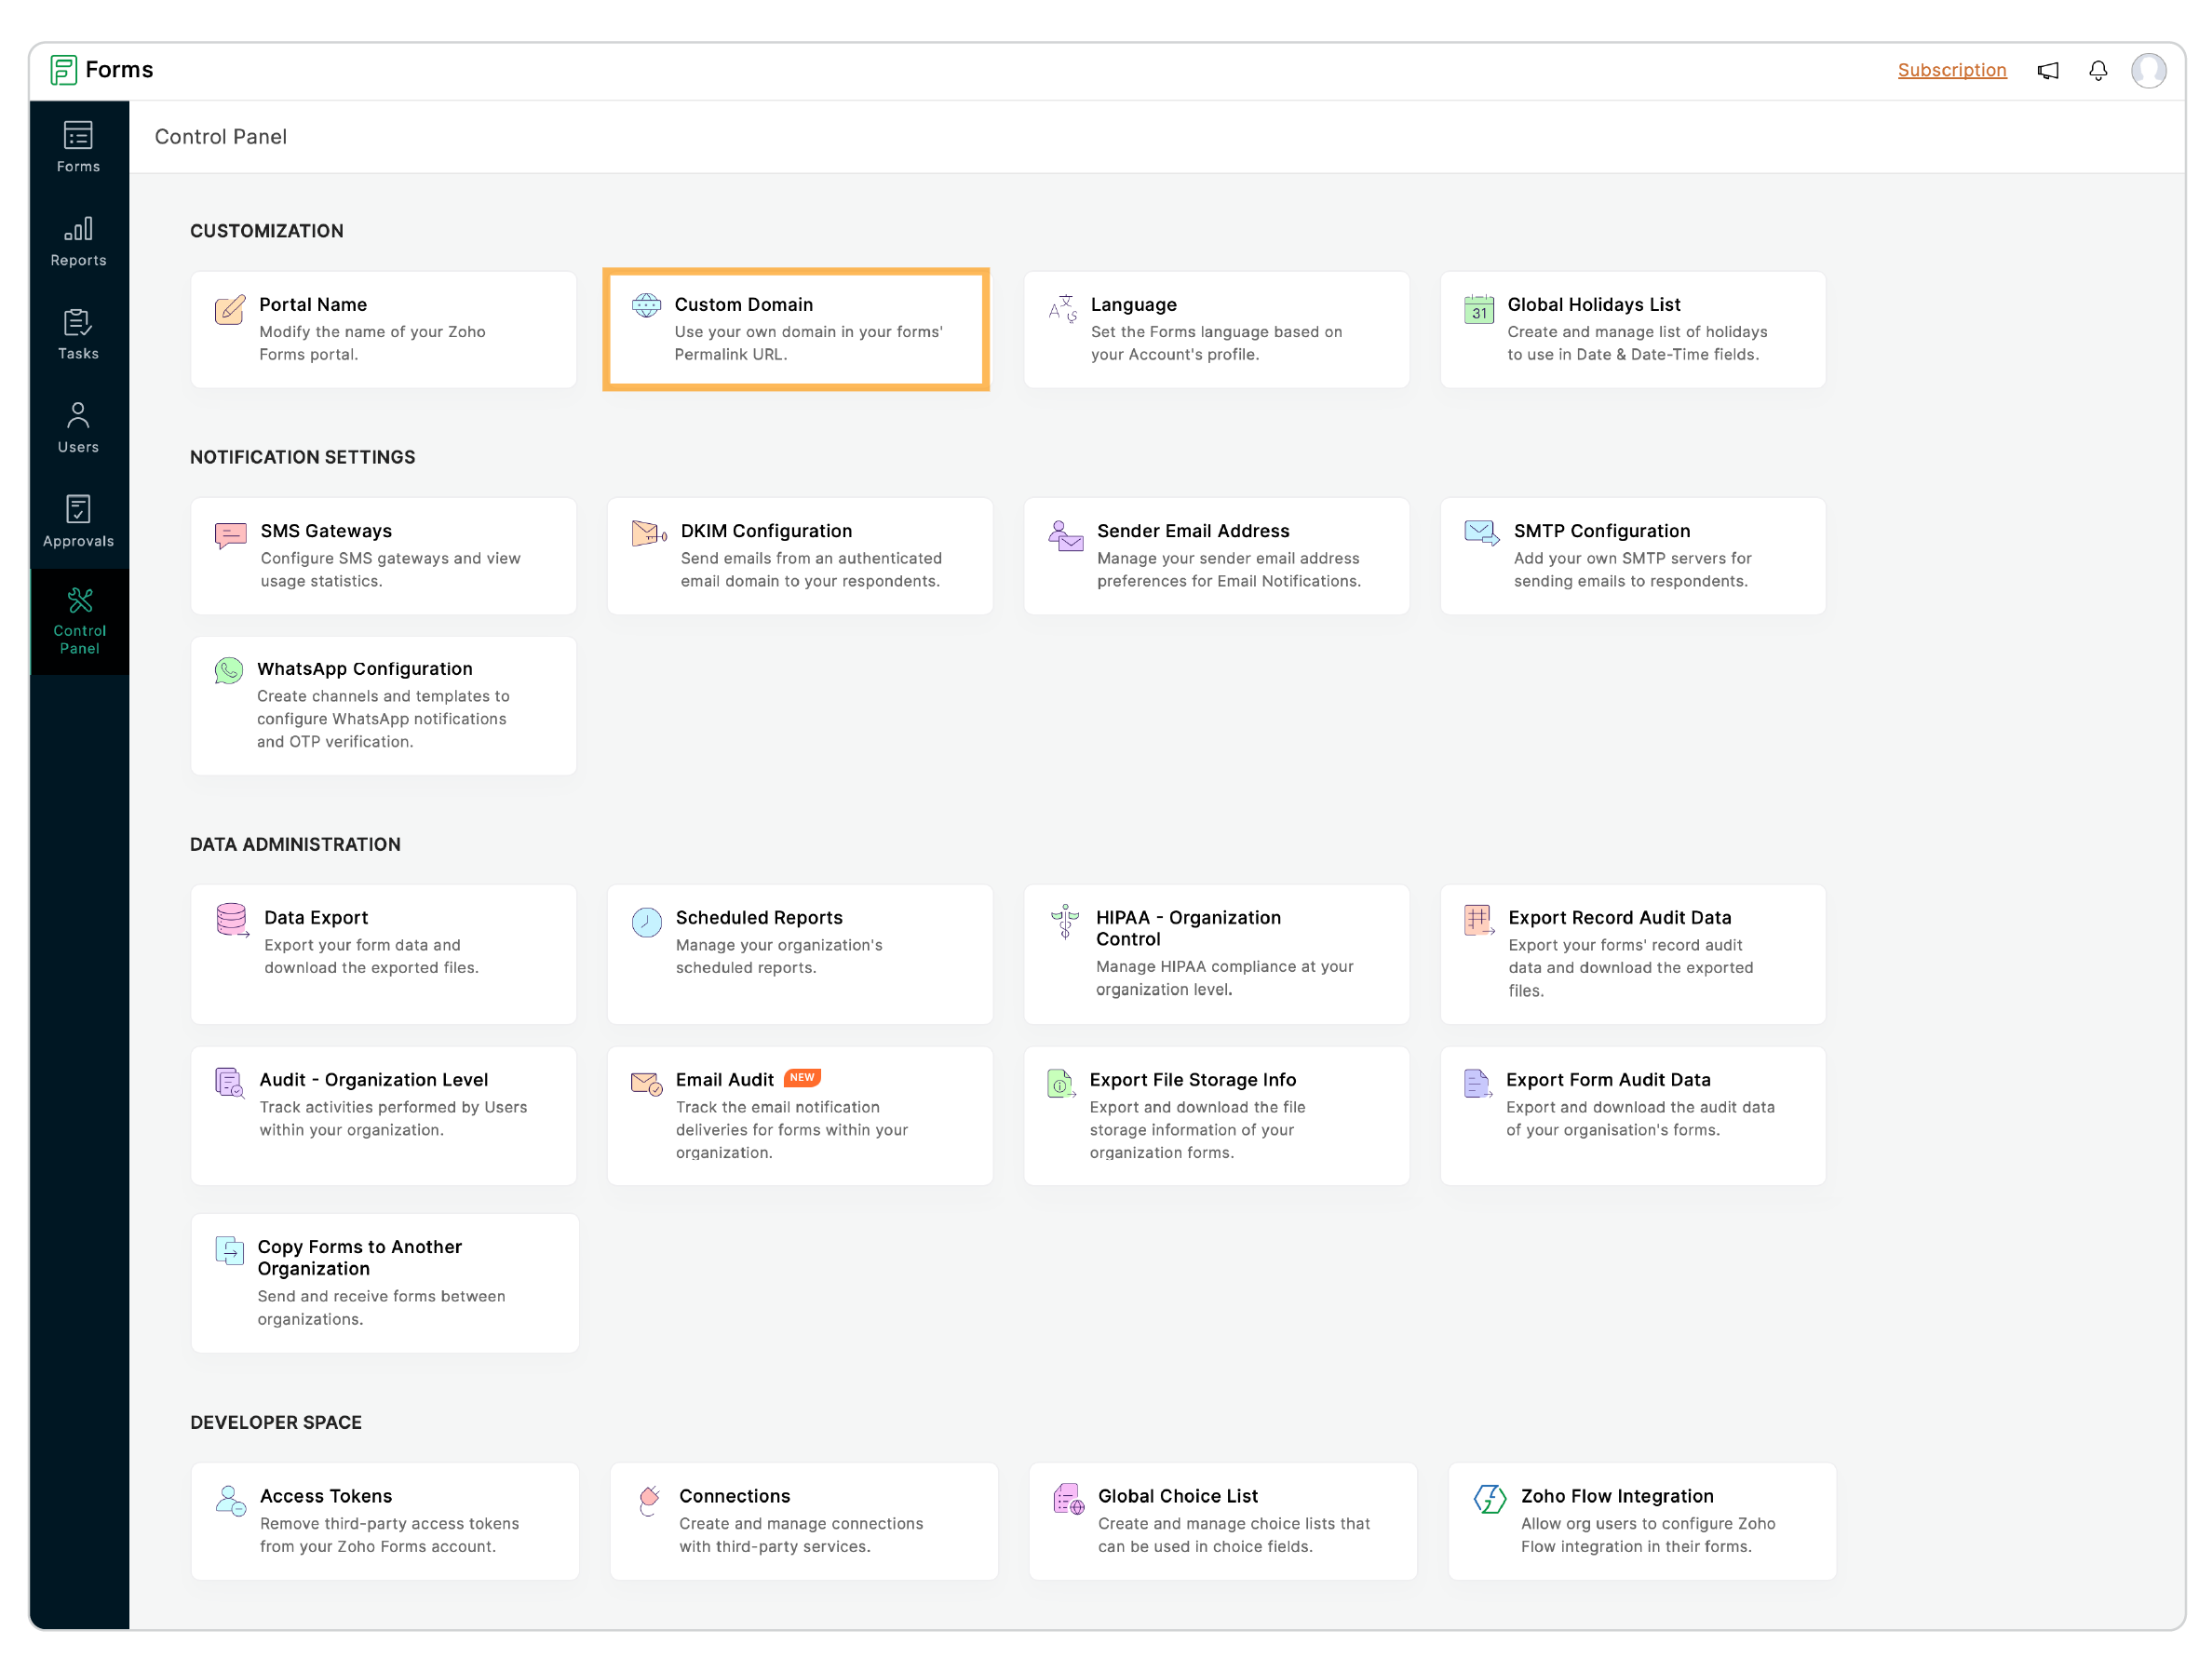2212x1658 pixels.
Task: Click the Scheduled Reports clock icon
Action: pos(646,922)
